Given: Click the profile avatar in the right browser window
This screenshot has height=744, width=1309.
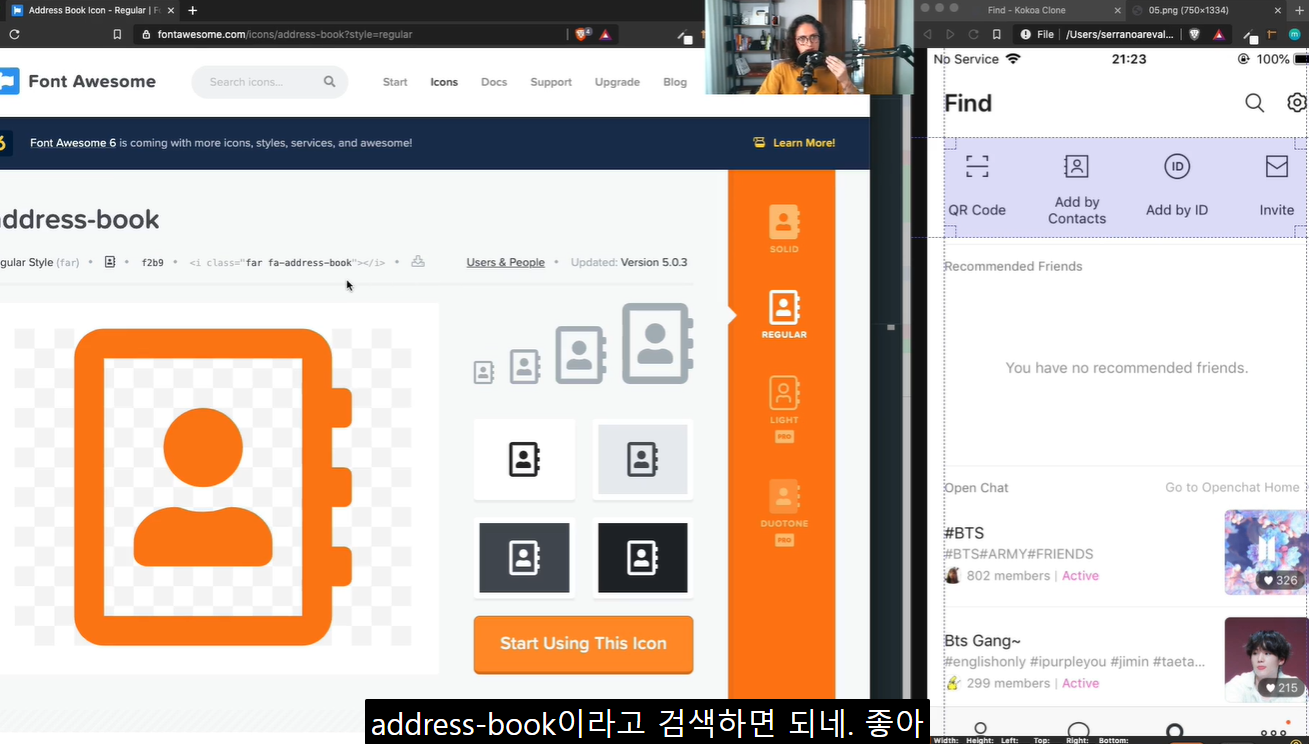Looking at the screenshot, I should (1293, 34).
